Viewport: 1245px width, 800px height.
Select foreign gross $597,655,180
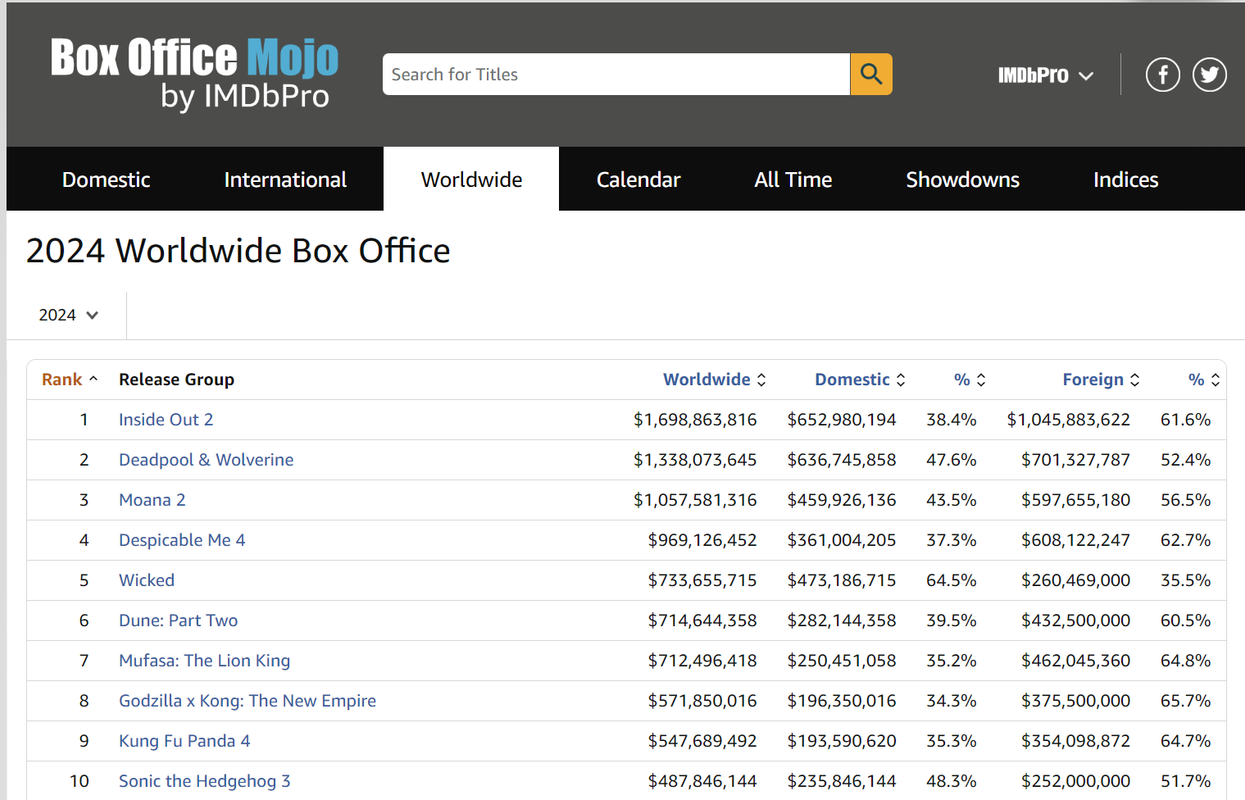1076,500
